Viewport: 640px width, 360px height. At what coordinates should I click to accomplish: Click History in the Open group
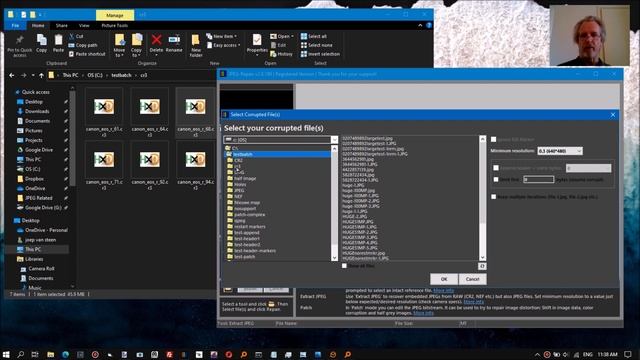coord(281,54)
